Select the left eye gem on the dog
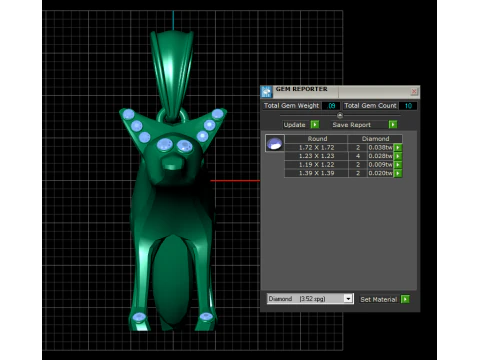 pyautogui.click(x=165, y=145)
